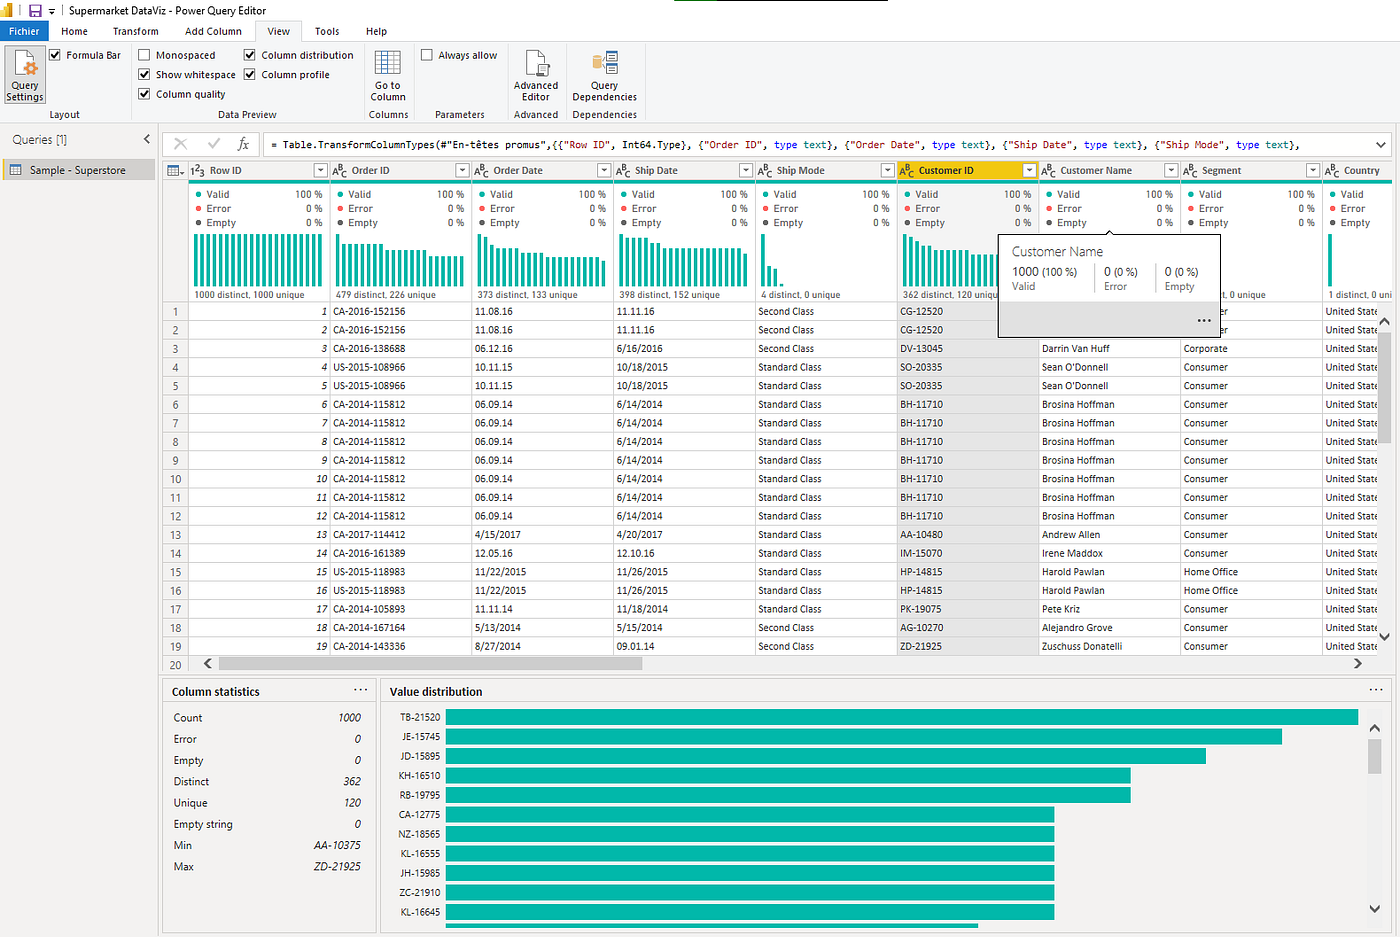Enable the Monospaced option
The height and width of the screenshot is (937, 1400).
pyautogui.click(x=143, y=55)
